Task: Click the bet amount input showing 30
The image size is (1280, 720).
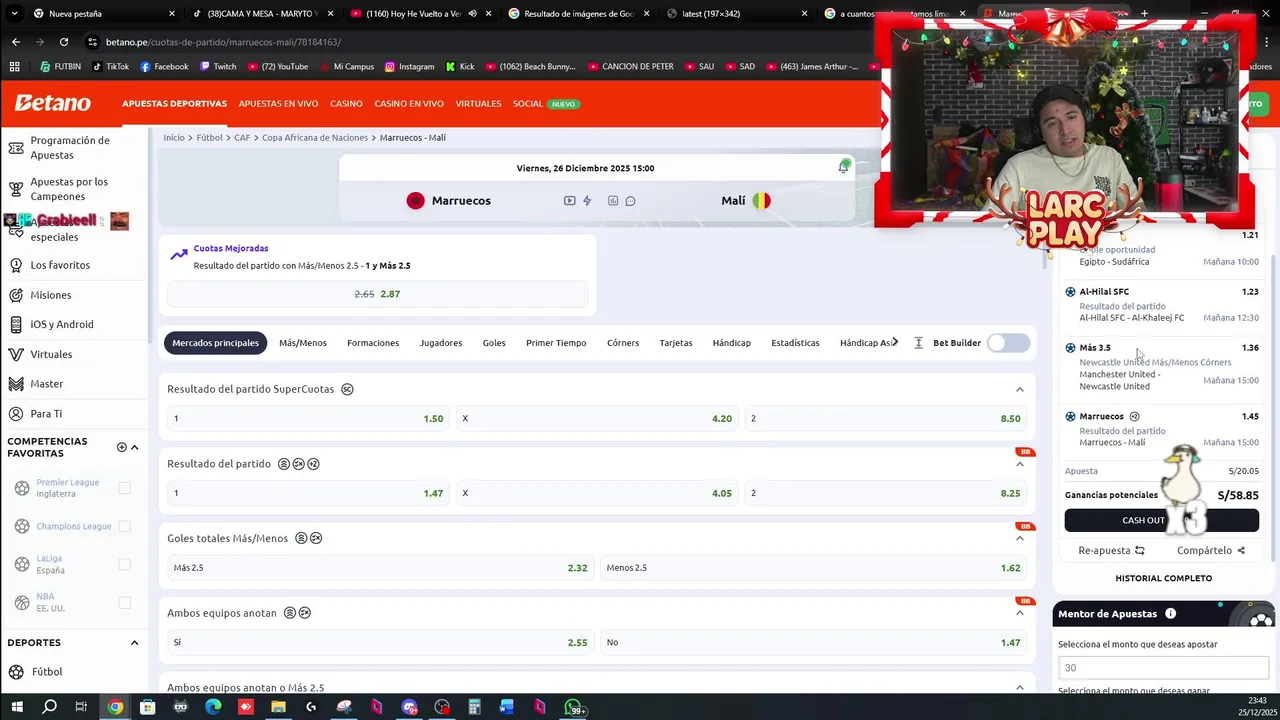Action: click(1163, 668)
